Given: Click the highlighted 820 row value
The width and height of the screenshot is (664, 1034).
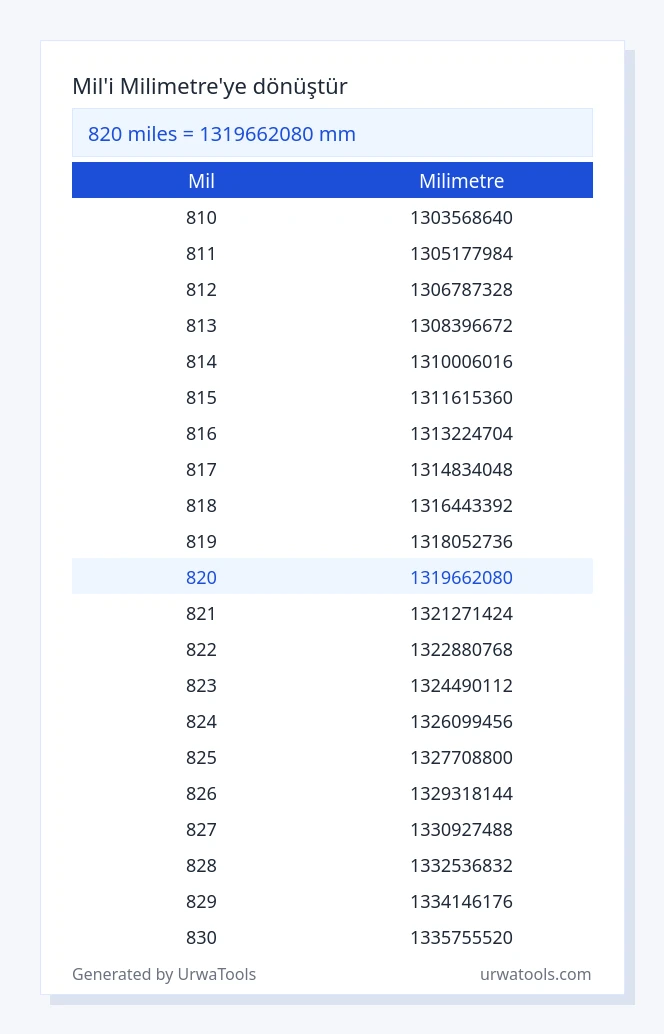Looking at the screenshot, I should pos(201,577).
